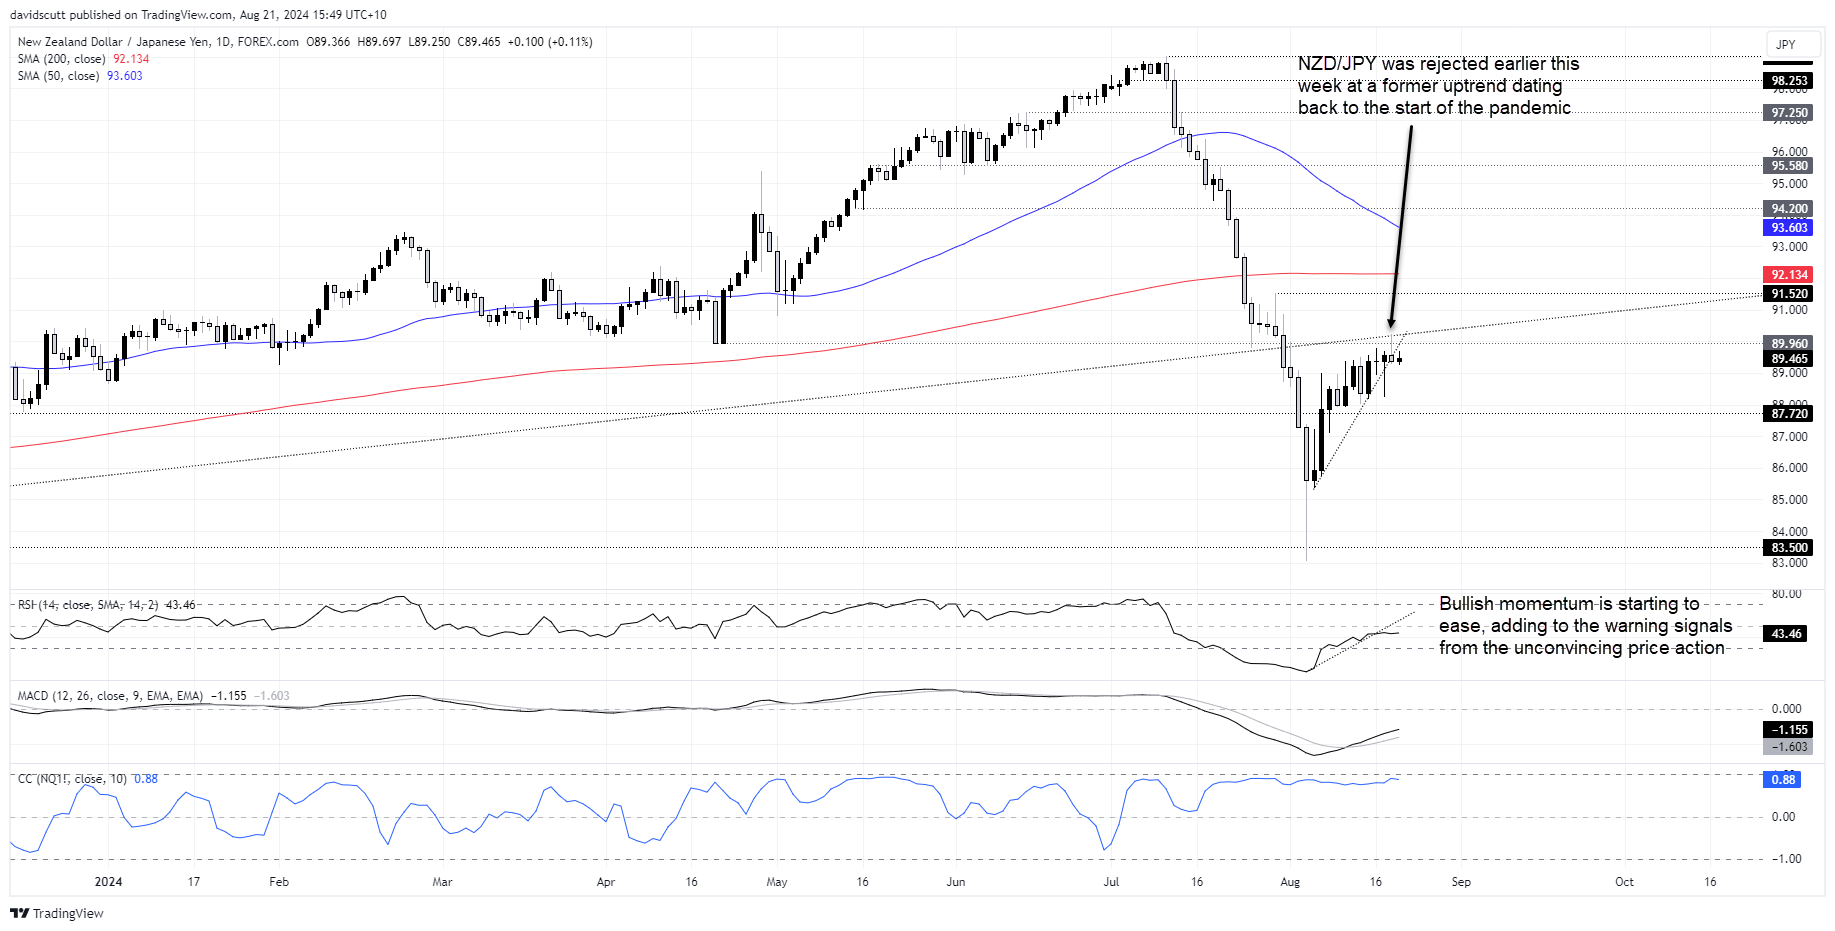This screenshot has height=931, width=1835.
Task: Click the 95.000 tick on the price axis
Action: 1790,184
